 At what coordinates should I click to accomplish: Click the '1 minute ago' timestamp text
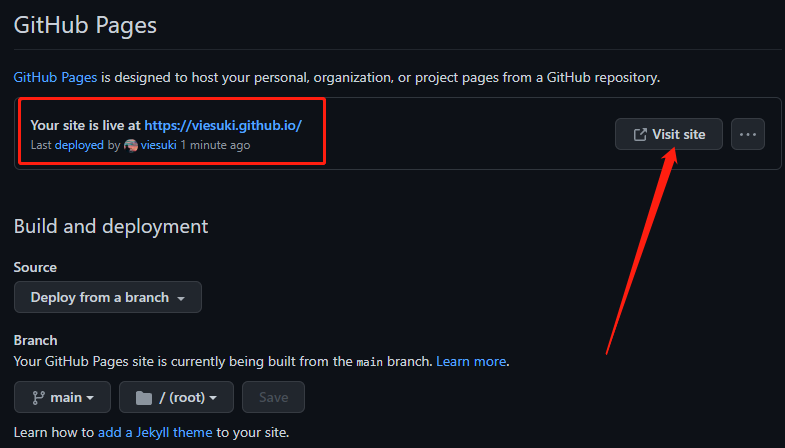215,145
